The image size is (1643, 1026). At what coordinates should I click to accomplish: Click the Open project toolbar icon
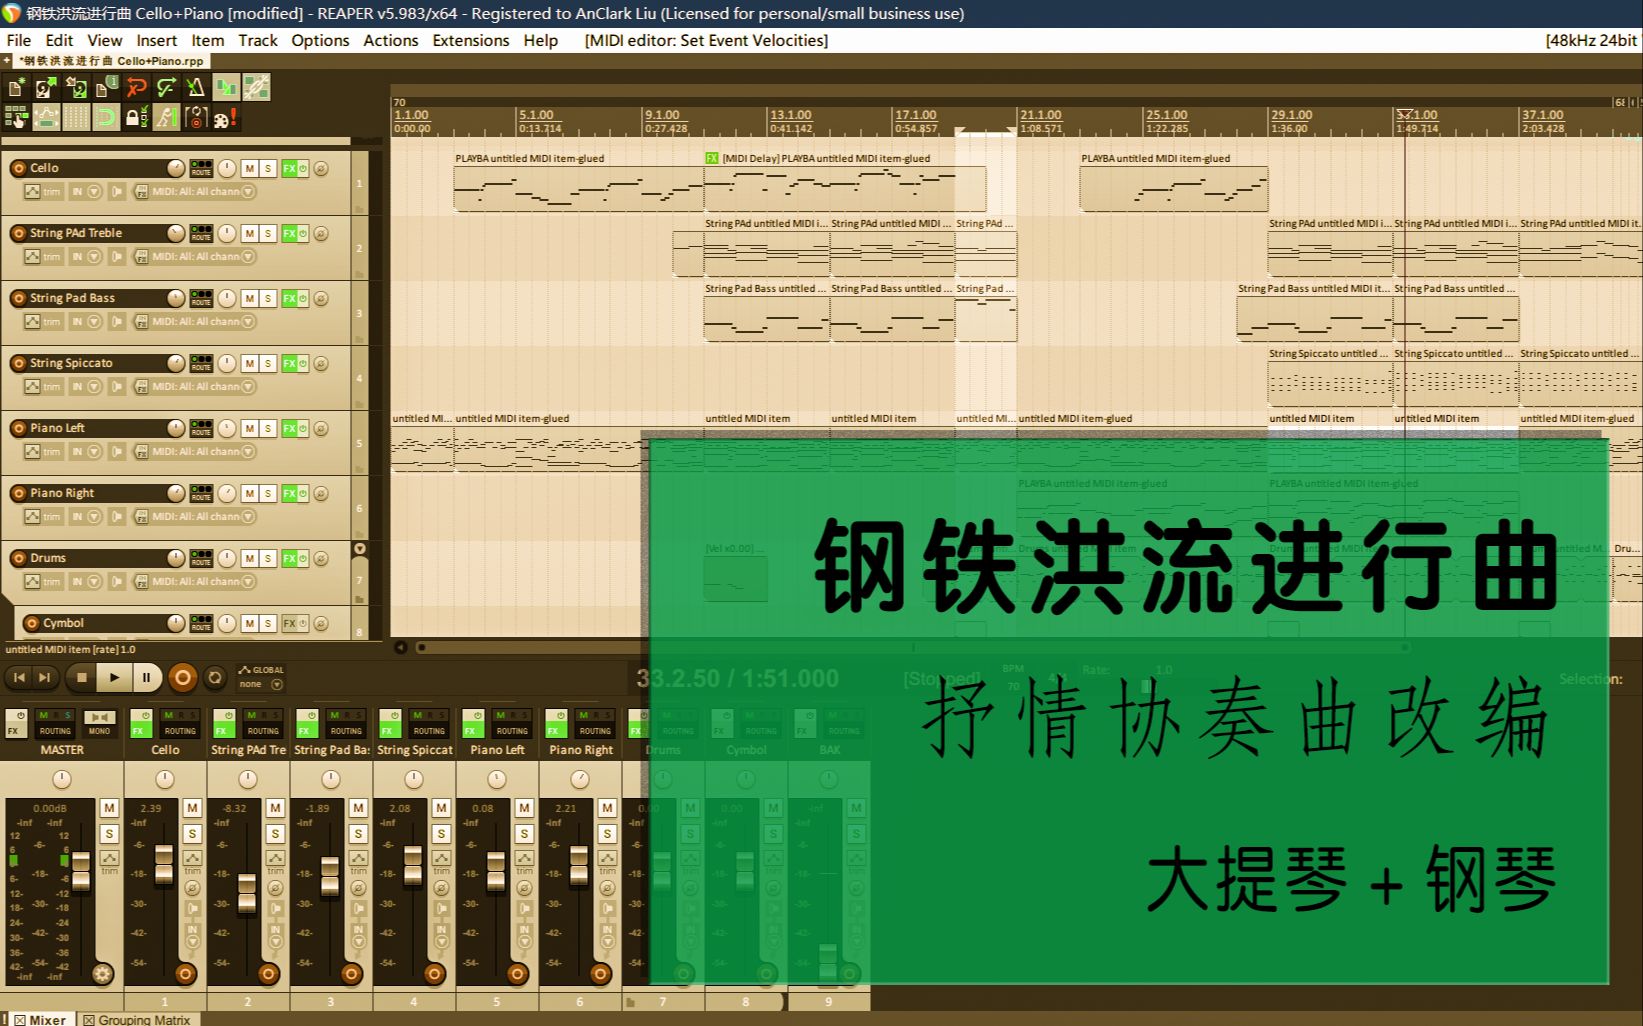46,87
